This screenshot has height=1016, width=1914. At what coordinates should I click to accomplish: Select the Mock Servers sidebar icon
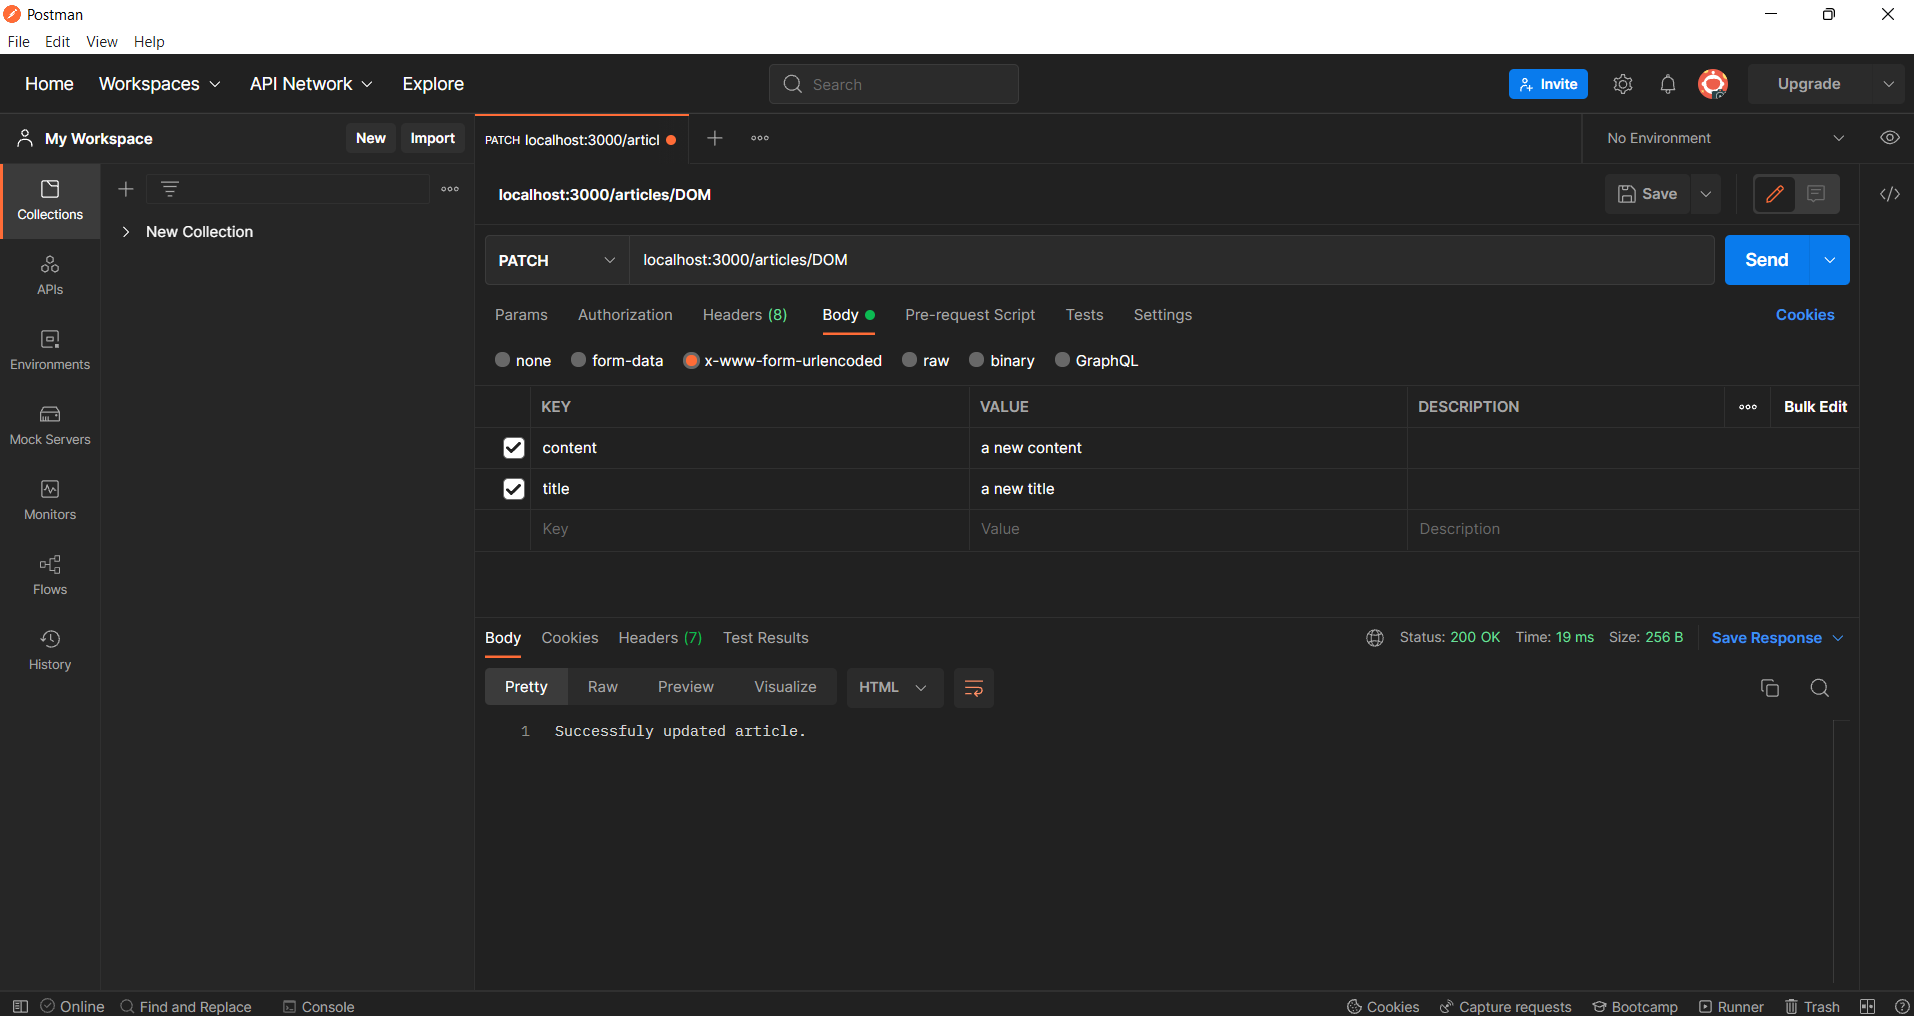(50, 425)
